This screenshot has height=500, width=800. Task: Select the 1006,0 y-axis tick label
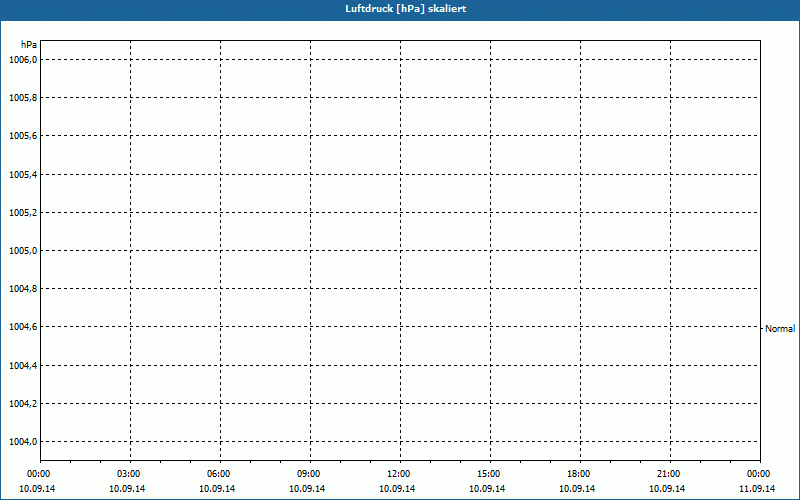coord(22,60)
